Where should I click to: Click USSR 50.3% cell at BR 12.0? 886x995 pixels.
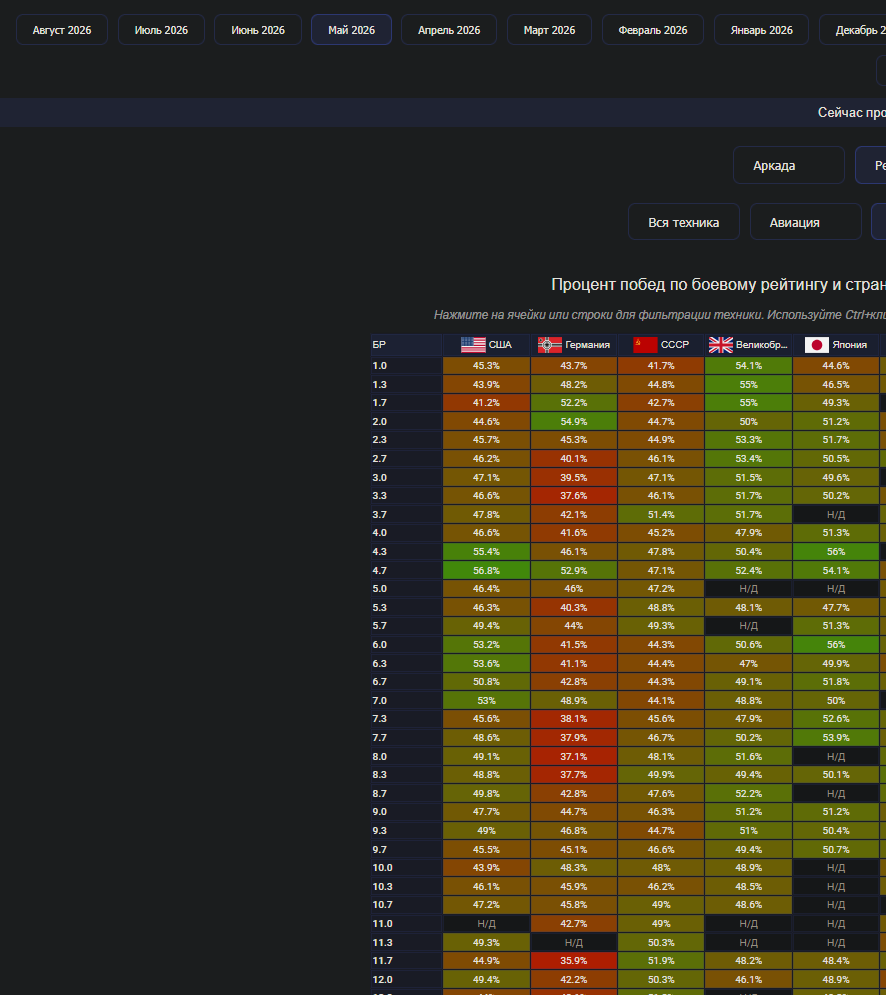(x=661, y=979)
